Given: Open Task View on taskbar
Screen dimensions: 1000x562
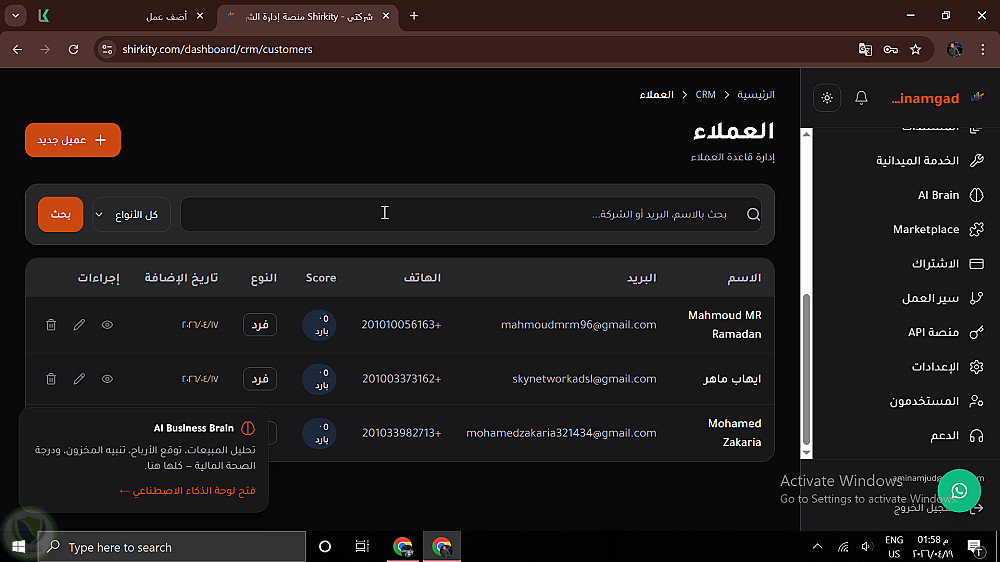Looking at the screenshot, I should click(362, 546).
